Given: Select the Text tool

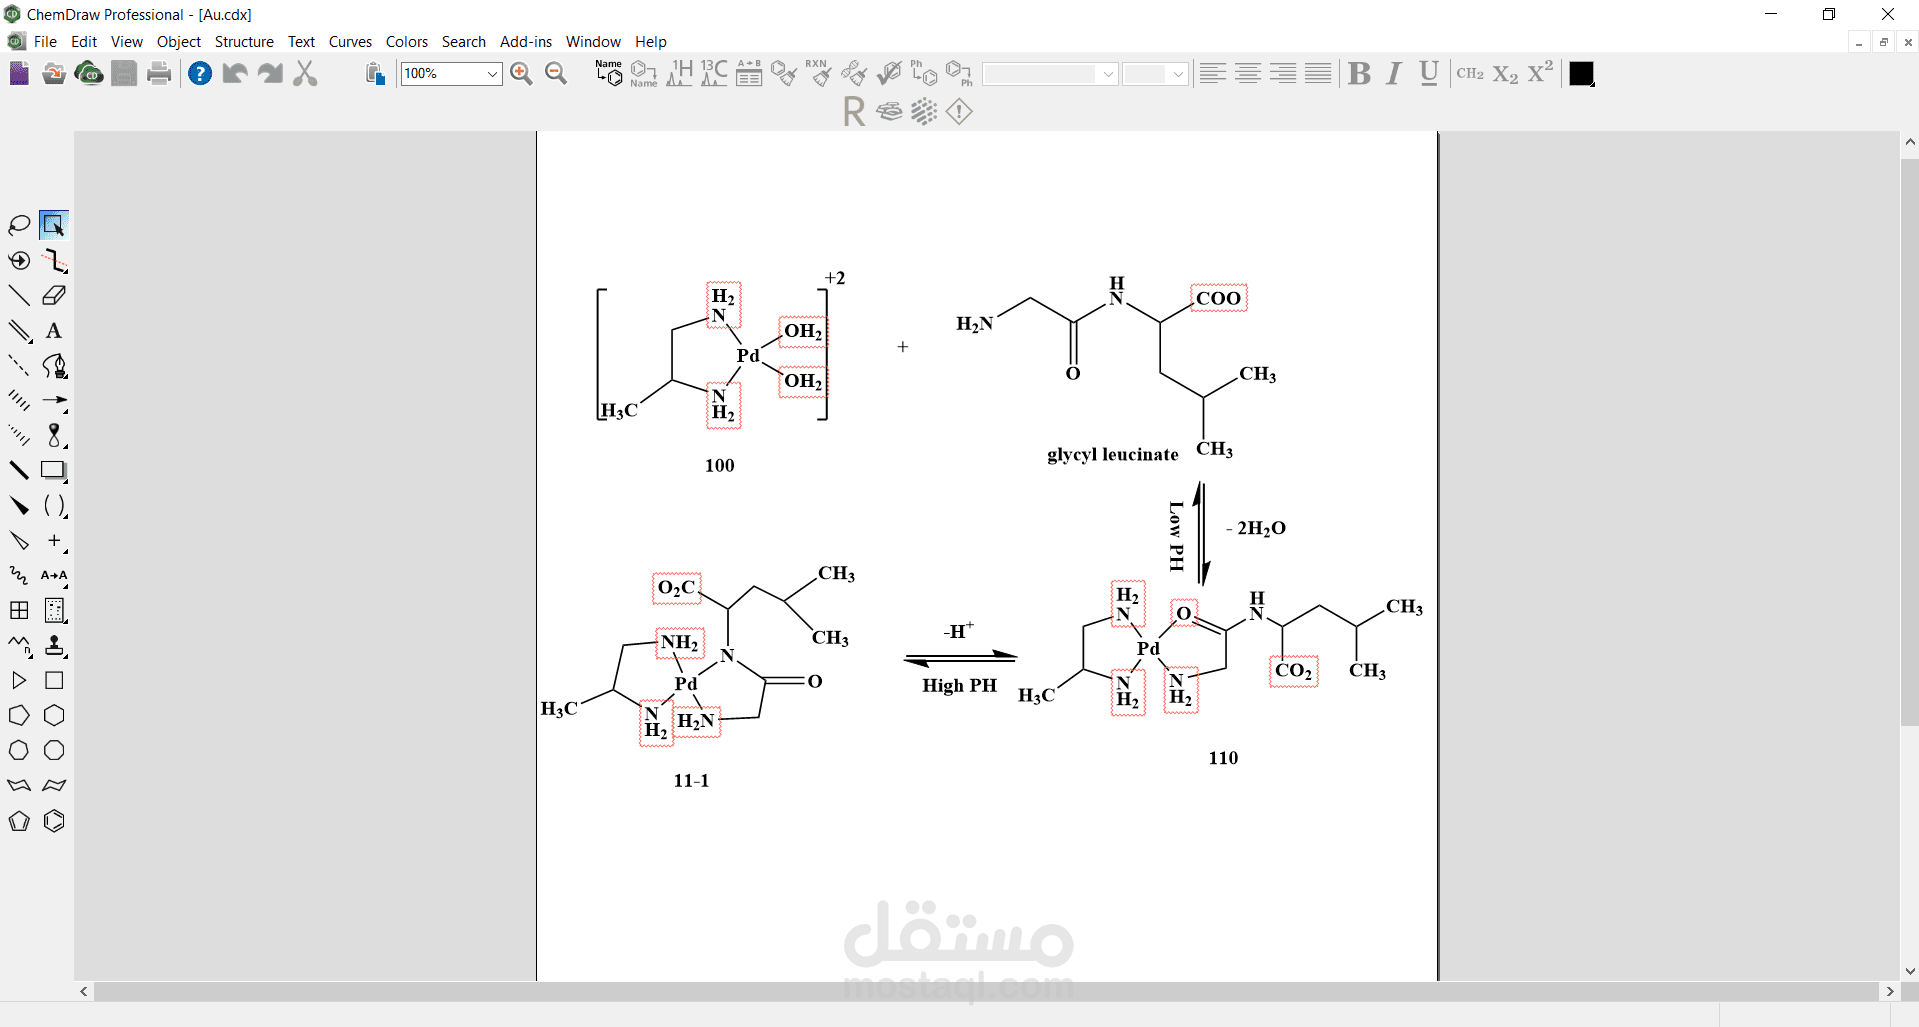Looking at the screenshot, I should [x=54, y=331].
